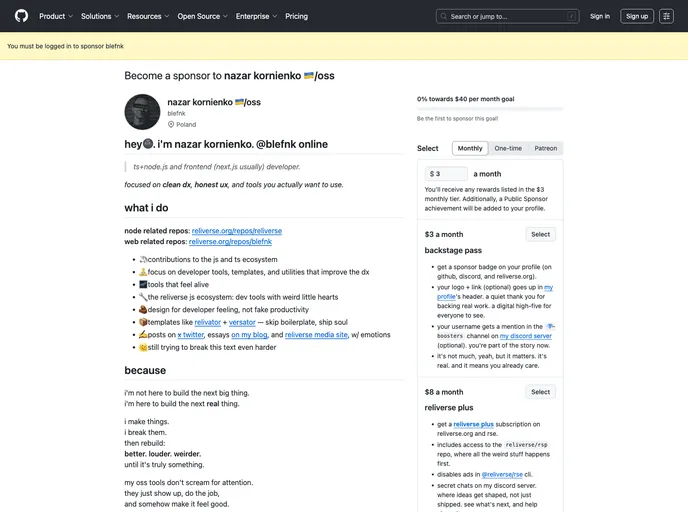Expand the Product dropdown menu
The height and width of the screenshot is (512, 688).
[55, 16]
